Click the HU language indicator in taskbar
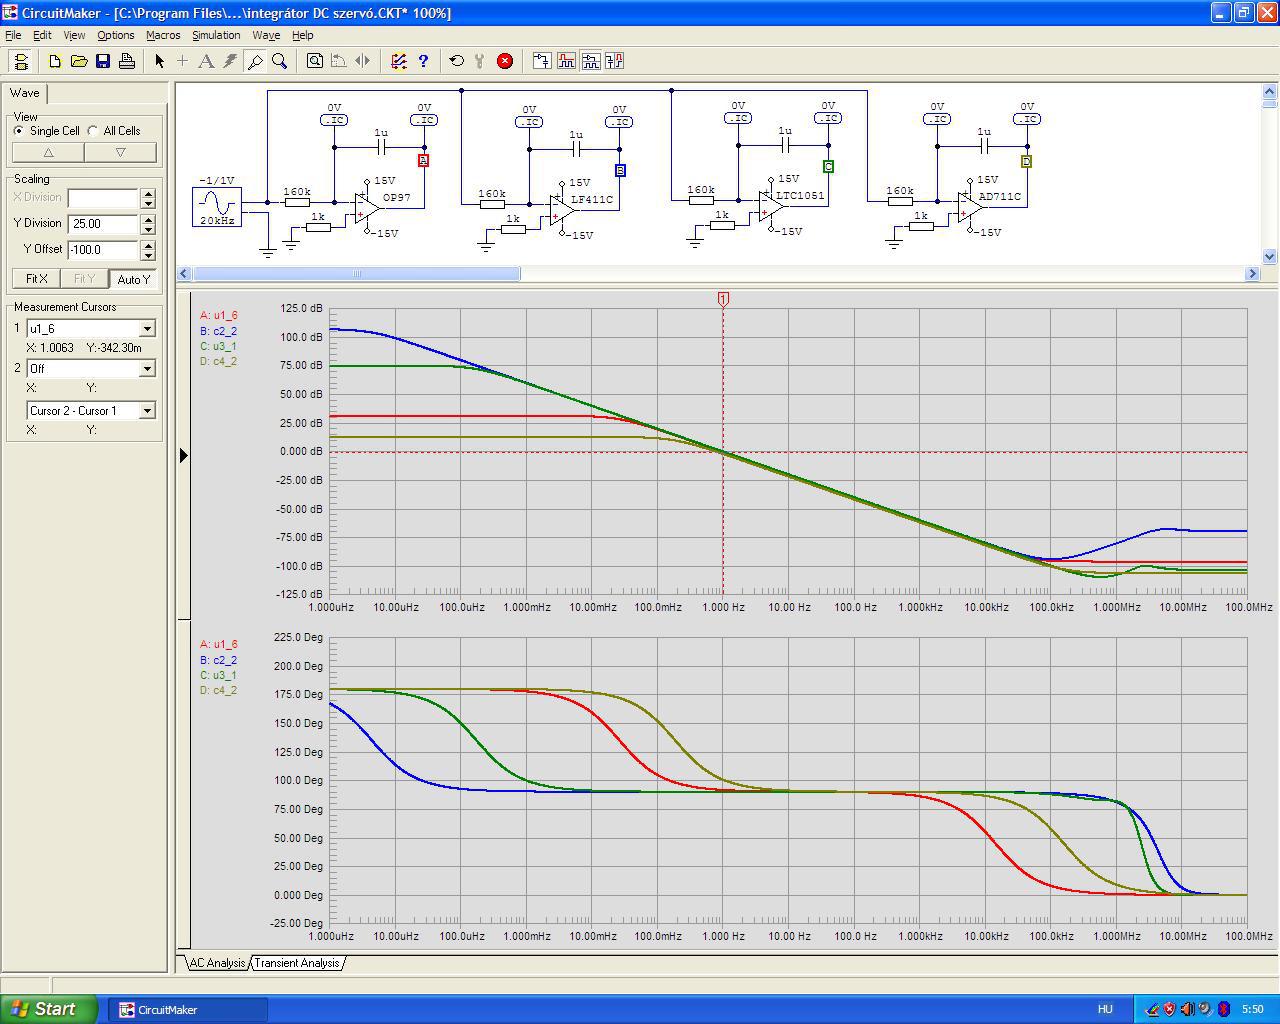This screenshot has height=1024, width=1280. coord(1105,1009)
